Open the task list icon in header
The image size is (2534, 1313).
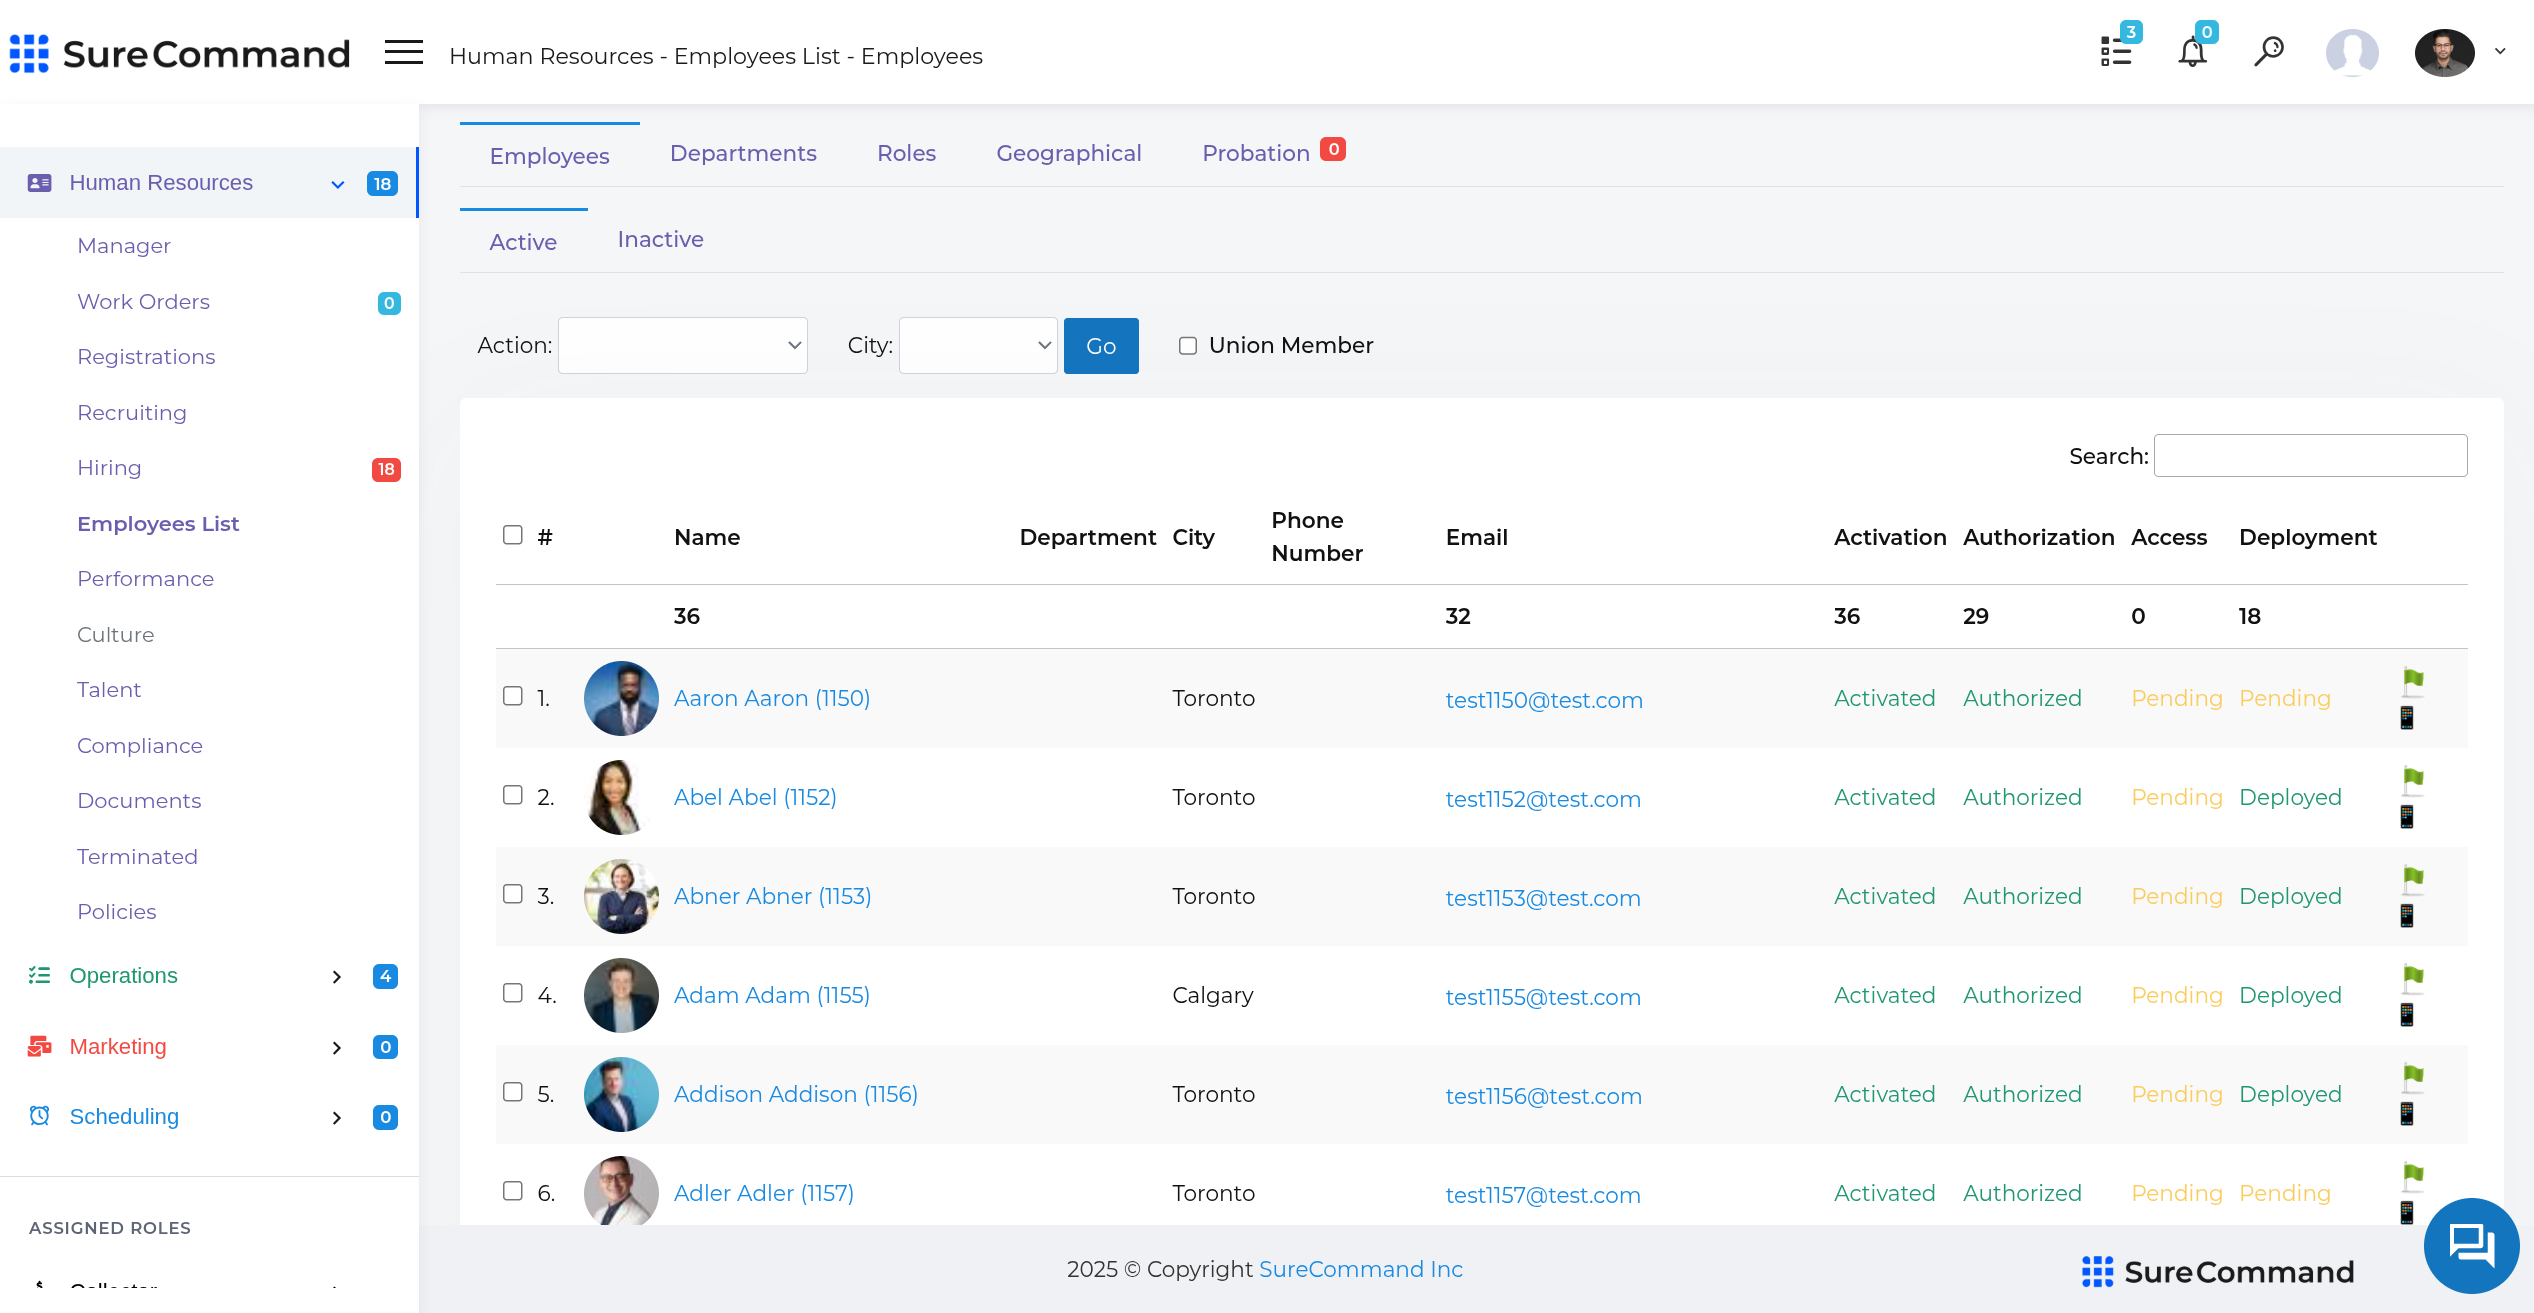click(2116, 52)
